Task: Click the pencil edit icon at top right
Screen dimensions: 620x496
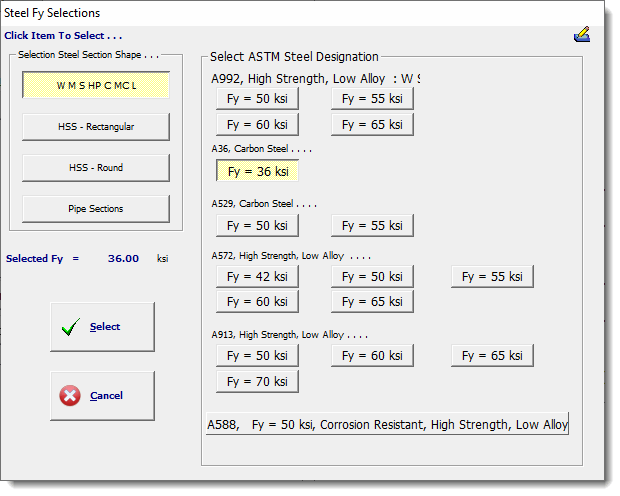Action: click(x=582, y=35)
